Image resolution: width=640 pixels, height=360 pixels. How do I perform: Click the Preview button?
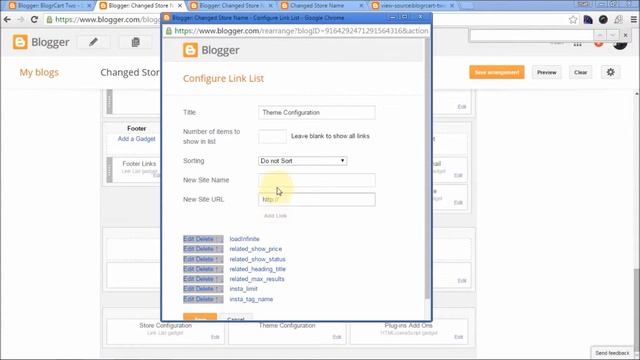tap(547, 72)
